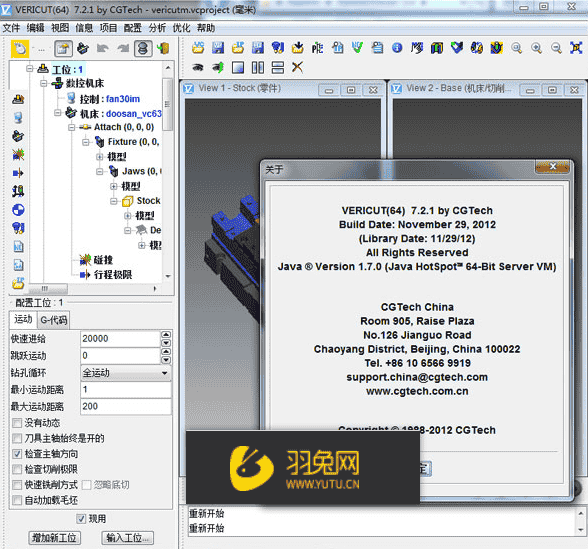Viewport: 588px width, 549px height.
Task: Select the 控制 : fan30im tree item
Action: click(x=110, y=99)
